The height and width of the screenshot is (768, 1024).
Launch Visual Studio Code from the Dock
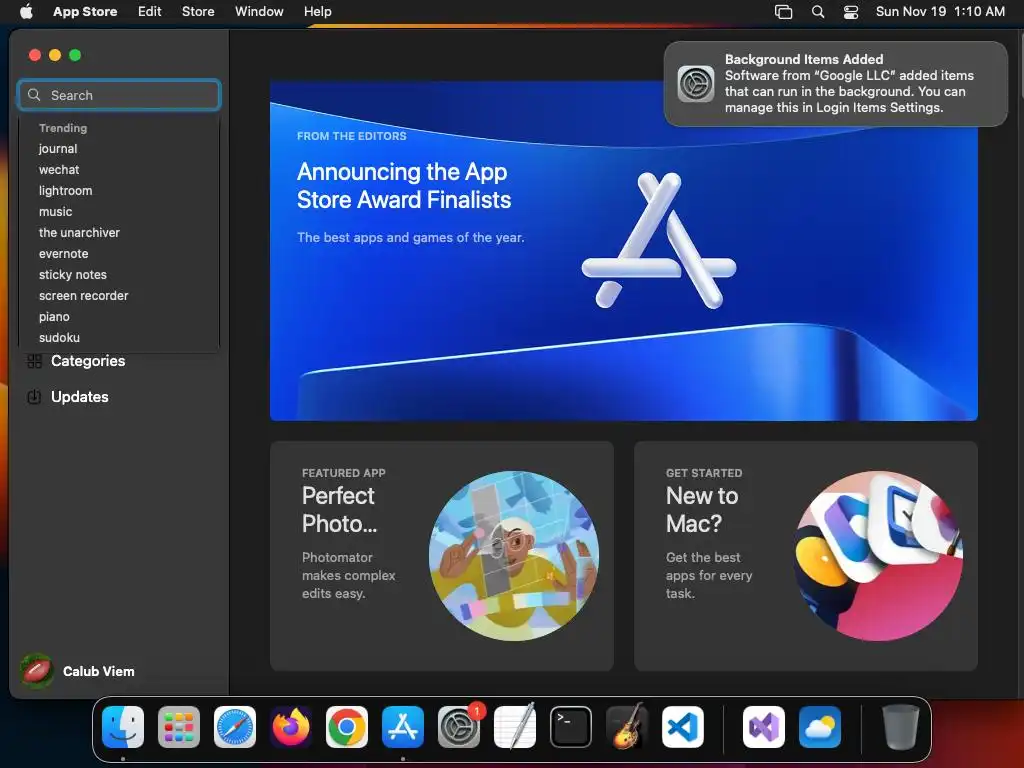pyautogui.click(x=682, y=727)
